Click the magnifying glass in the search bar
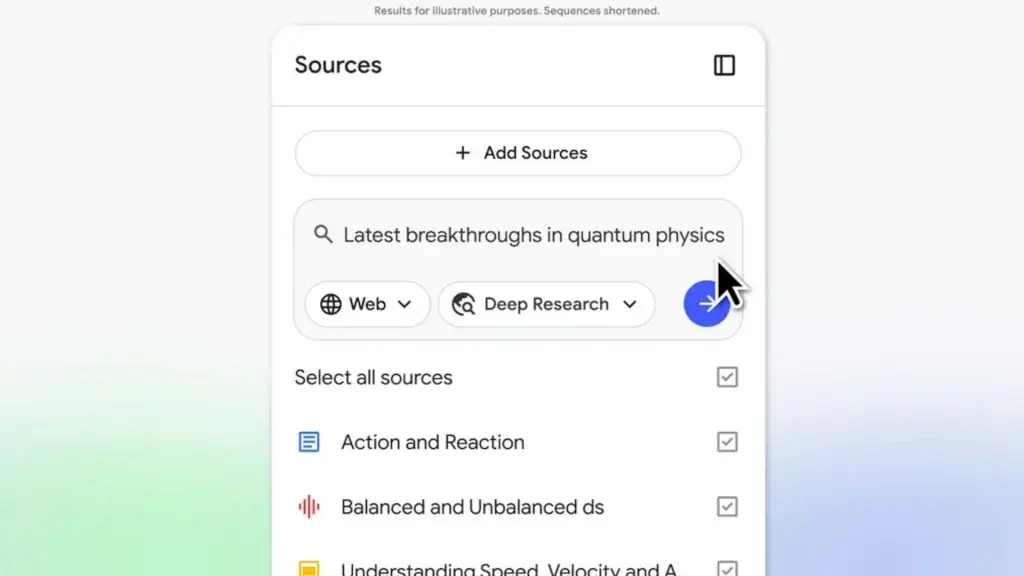This screenshot has width=1024, height=576. [x=322, y=234]
